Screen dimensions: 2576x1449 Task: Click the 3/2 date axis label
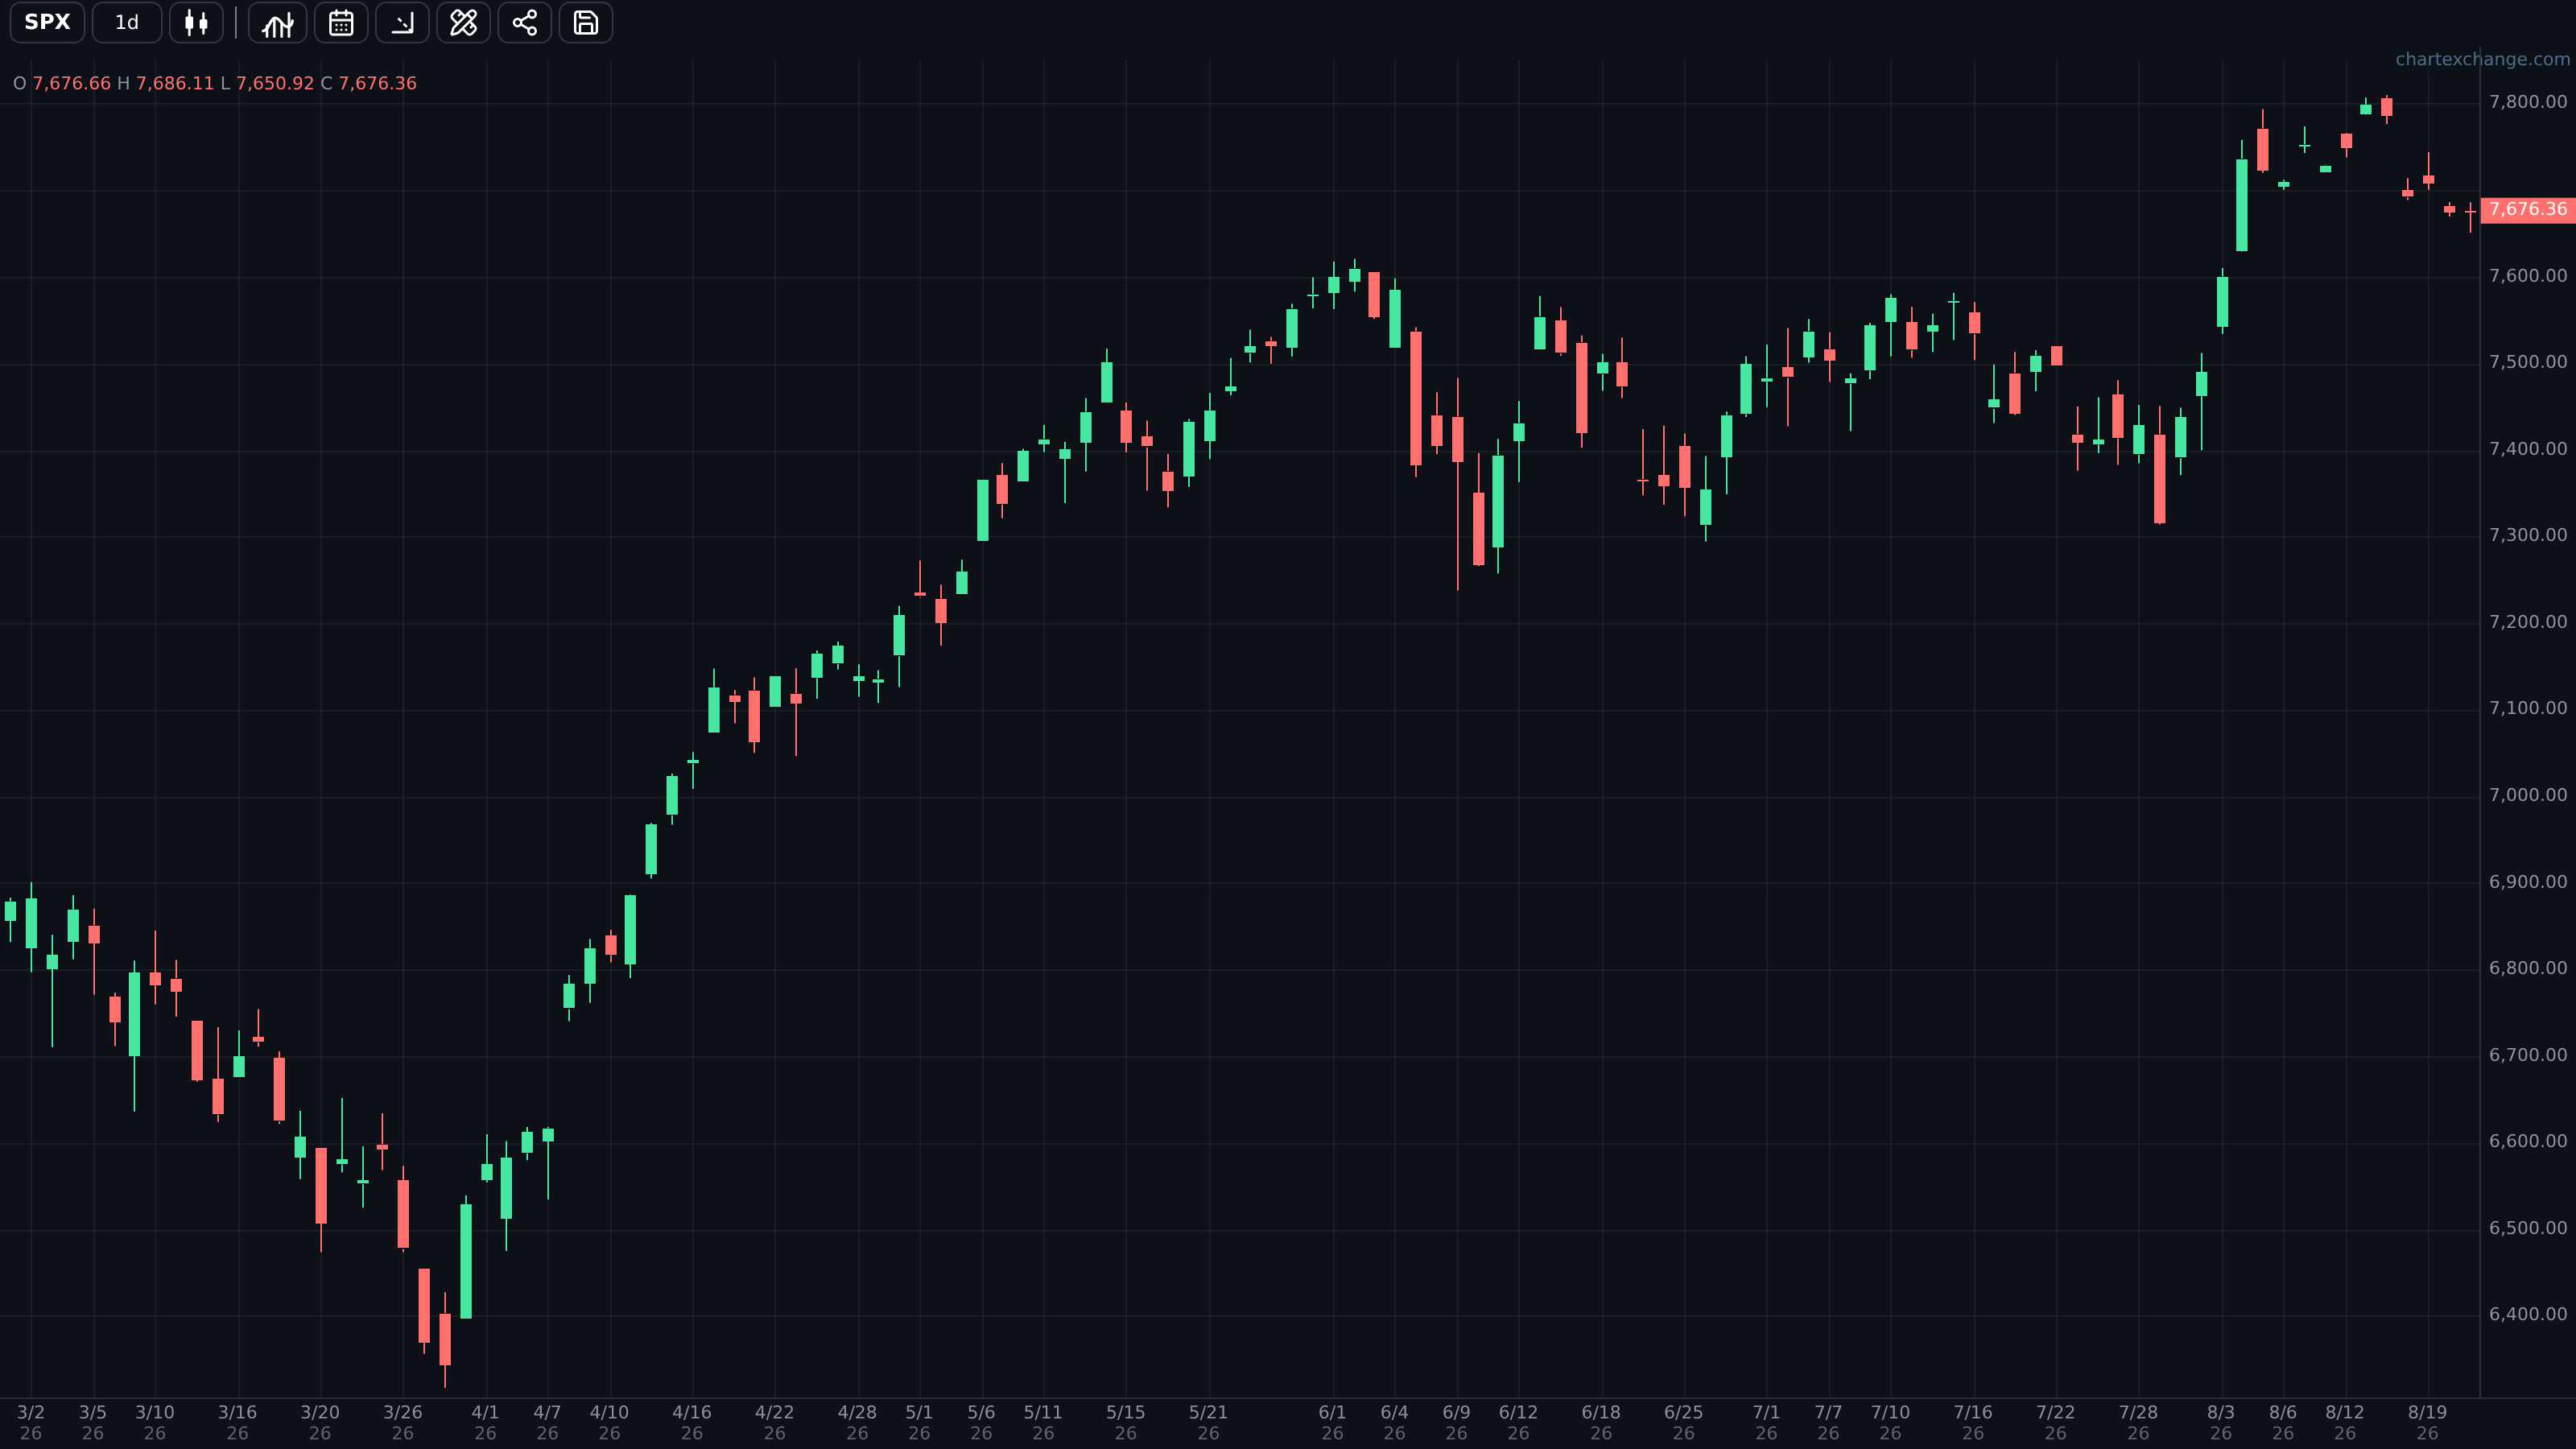[31, 1422]
